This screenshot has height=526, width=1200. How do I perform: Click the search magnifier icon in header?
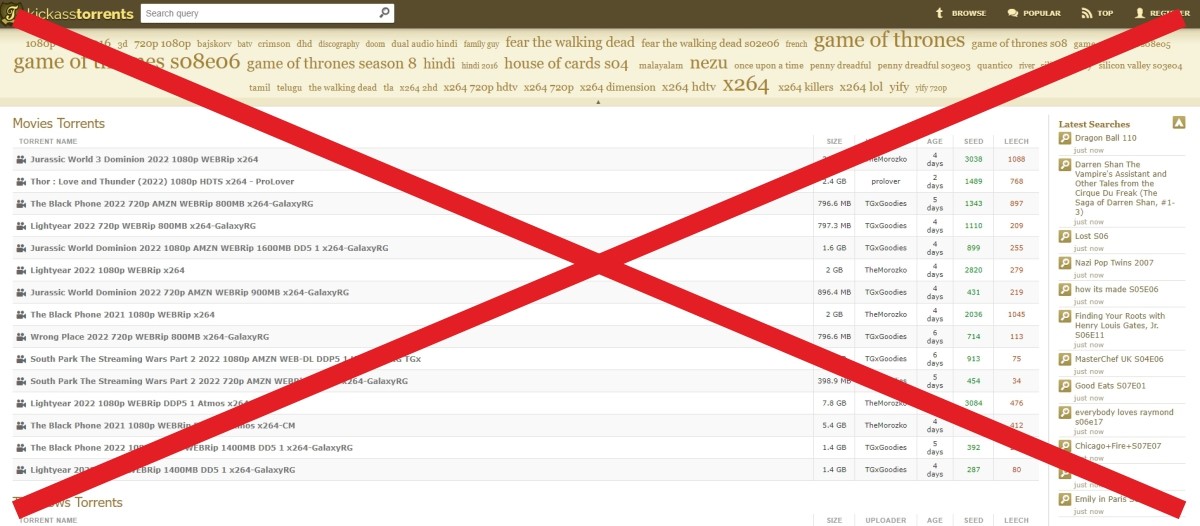click(385, 14)
